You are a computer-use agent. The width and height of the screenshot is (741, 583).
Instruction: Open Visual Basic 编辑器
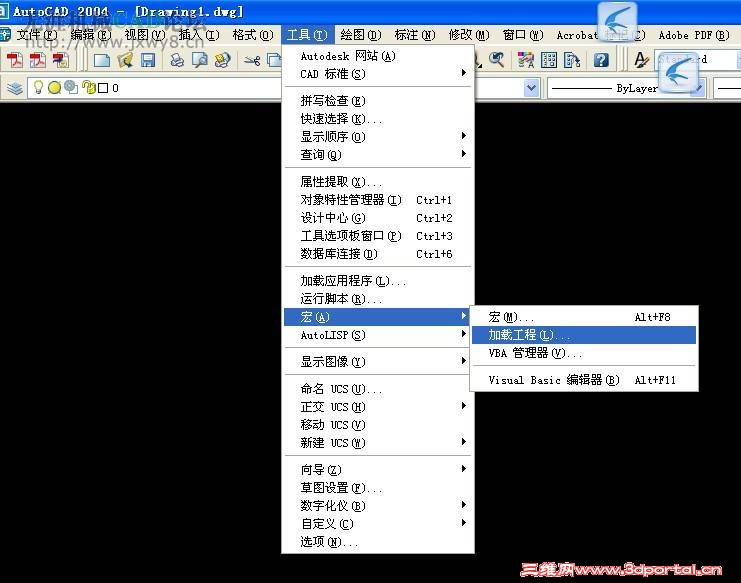pos(584,380)
